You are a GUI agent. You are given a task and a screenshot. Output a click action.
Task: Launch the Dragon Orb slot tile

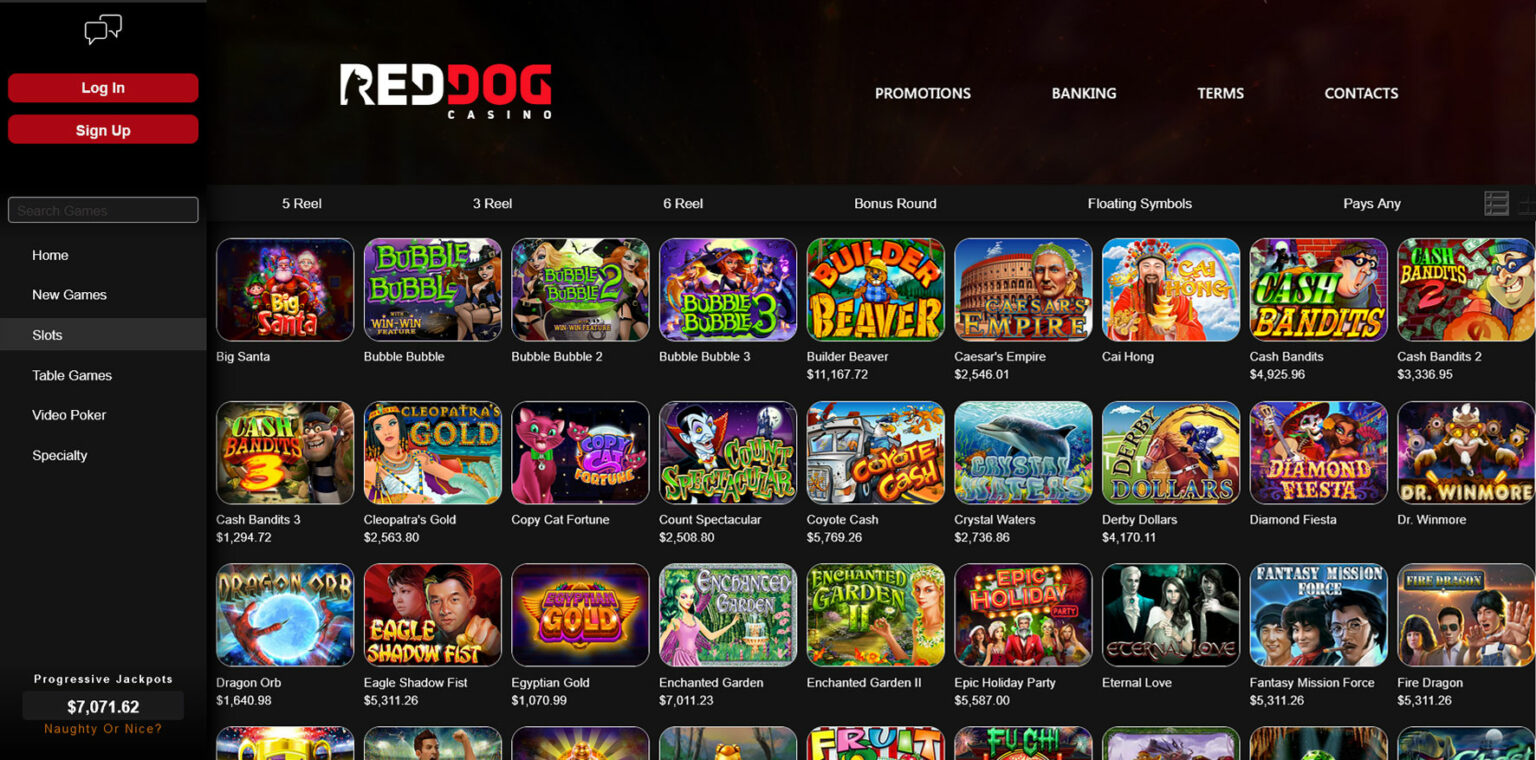pos(285,615)
